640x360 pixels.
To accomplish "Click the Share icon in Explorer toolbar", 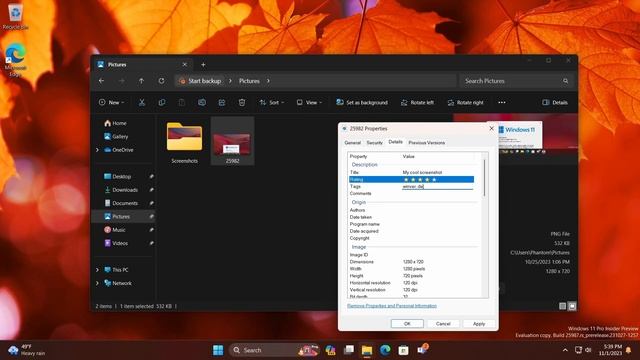I will 222,102.
